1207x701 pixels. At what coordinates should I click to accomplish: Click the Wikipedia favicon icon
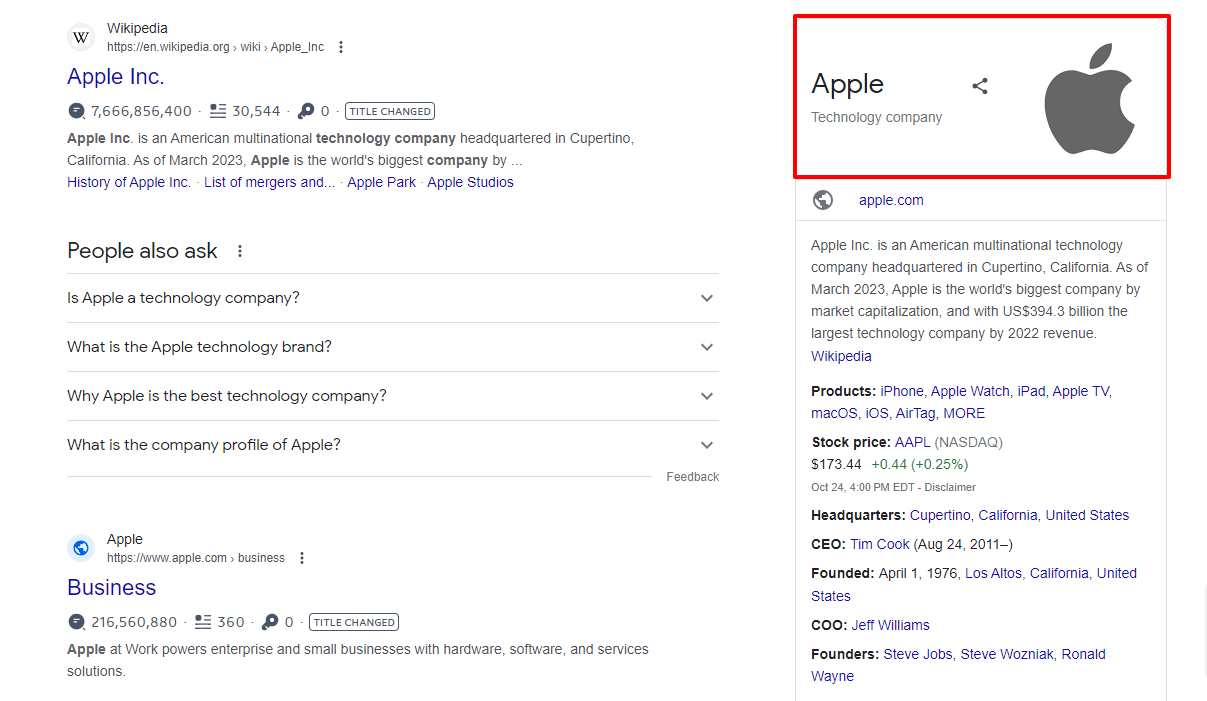click(81, 38)
